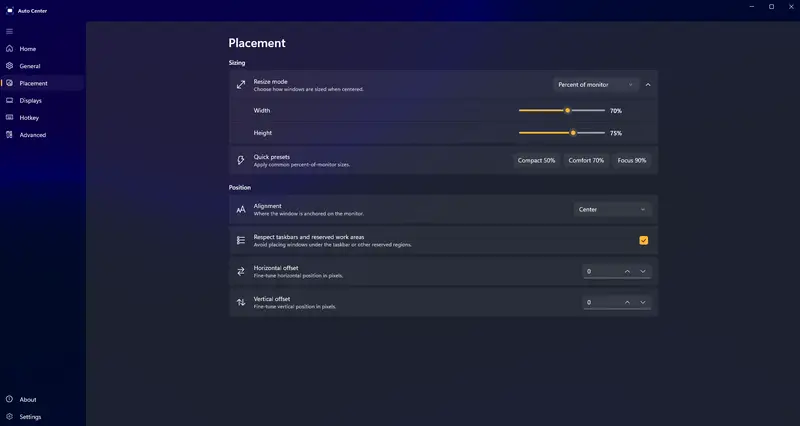
Task: Click the Hotkey keyboard icon
Action: pos(9,117)
